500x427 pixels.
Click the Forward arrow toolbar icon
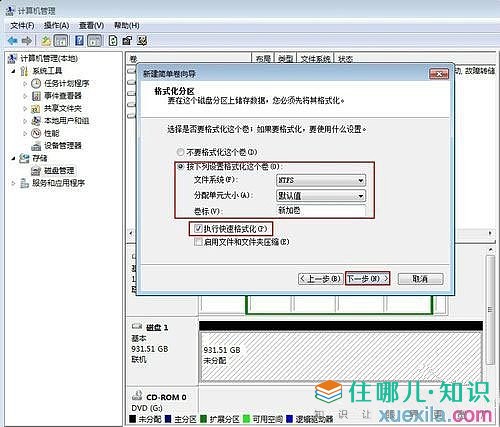click(x=27, y=41)
